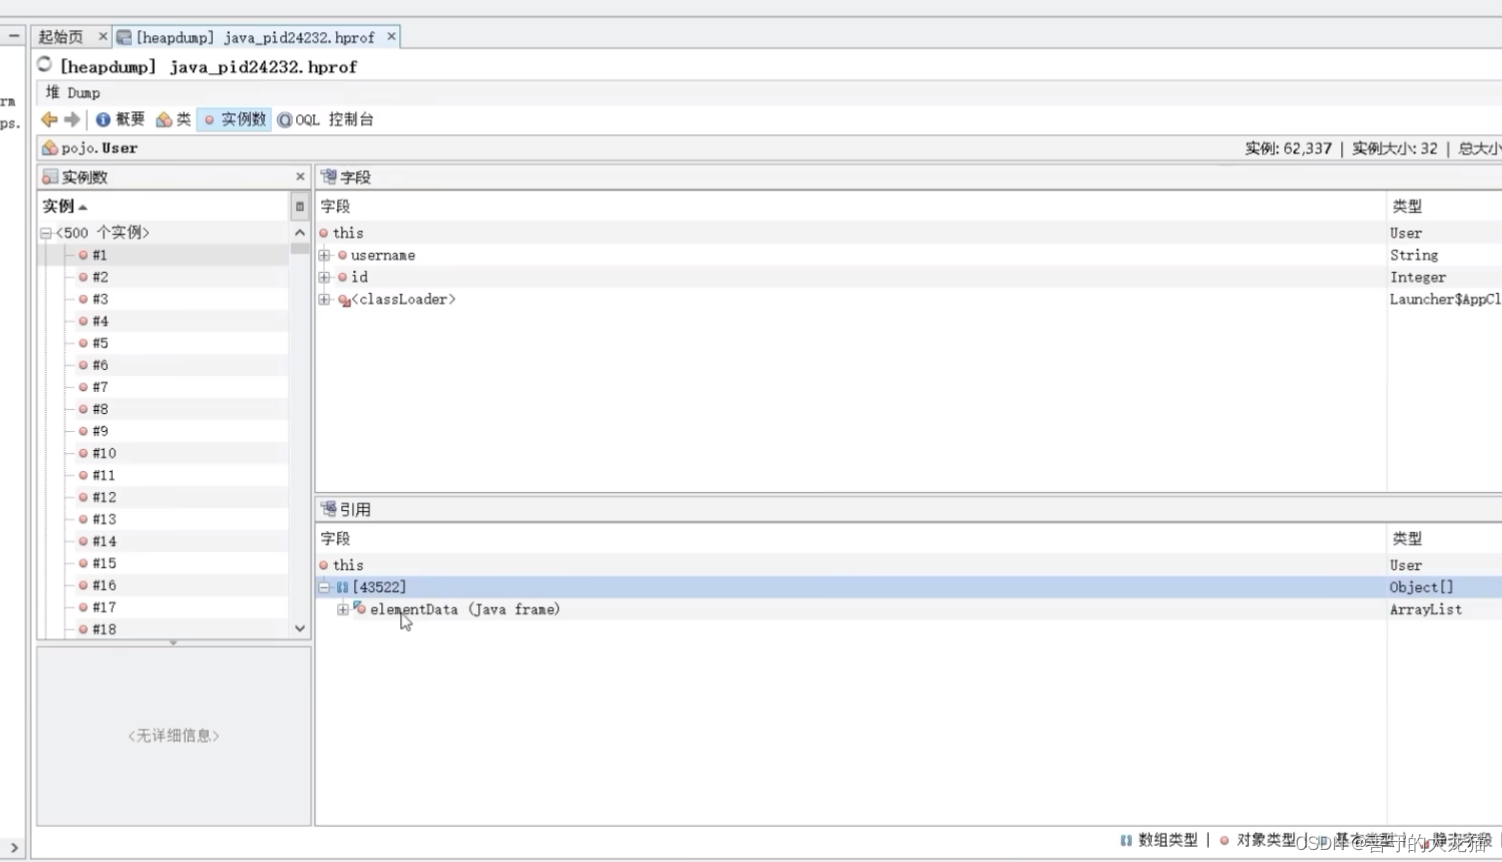
Task: Select instance #16
Action: pos(163,585)
